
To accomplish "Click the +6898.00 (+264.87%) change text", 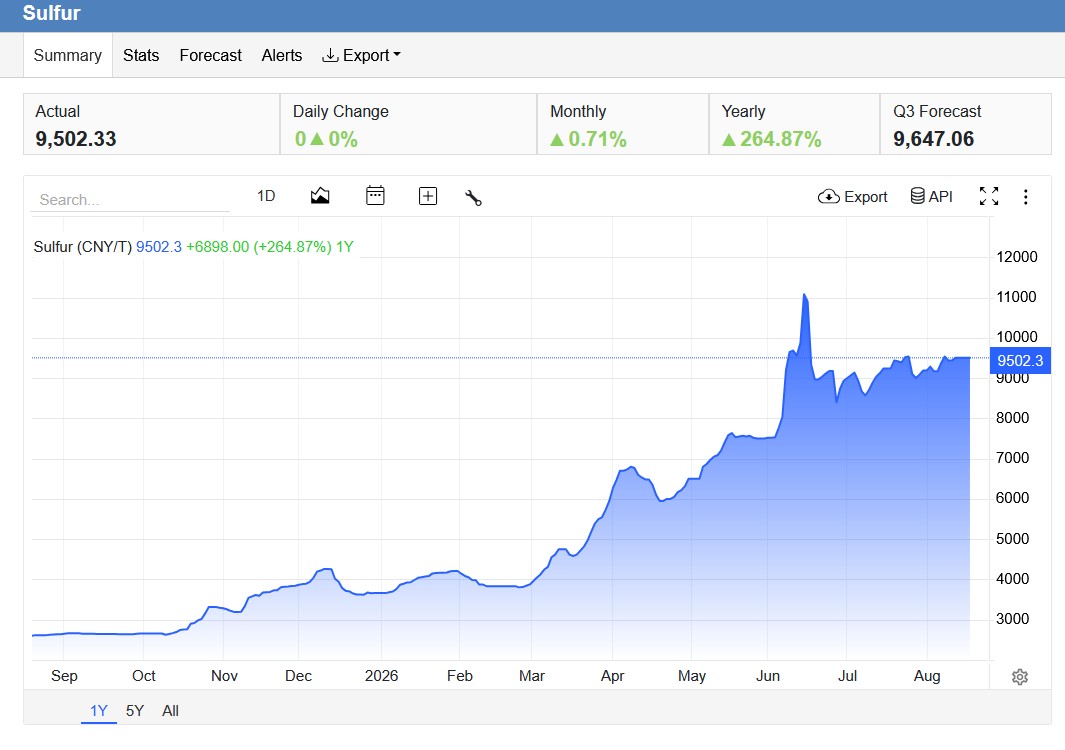I will coord(259,247).
